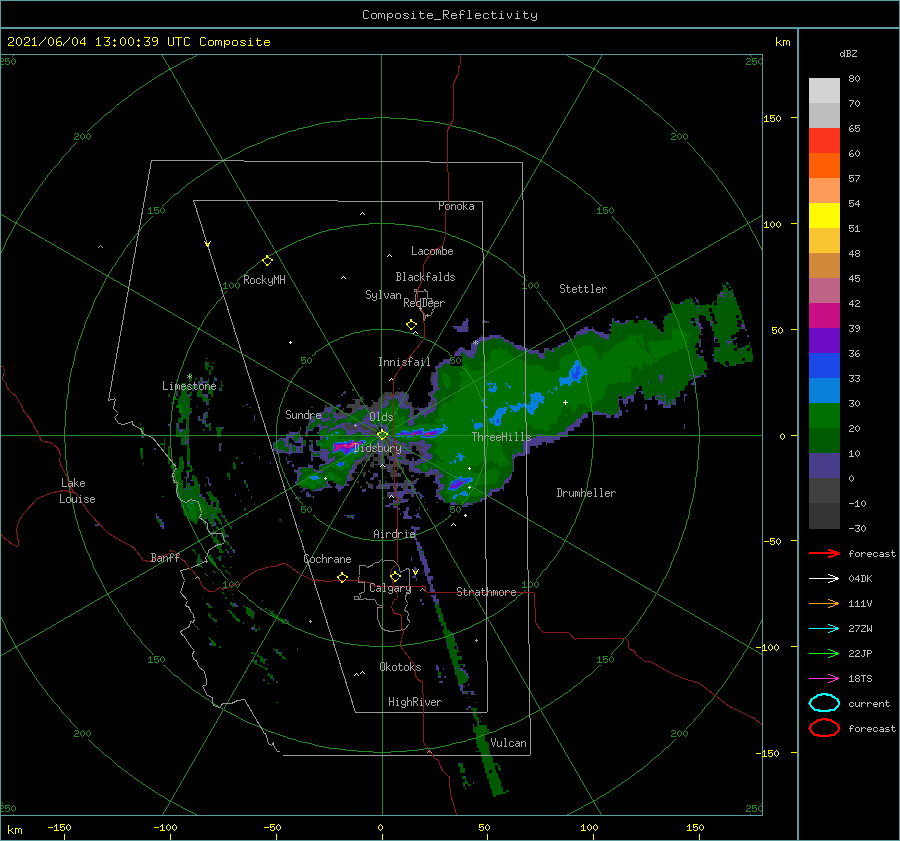Click the Lake Louise label
Image resolution: width=900 pixels, height=841 pixels.
click(x=77, y=491)
